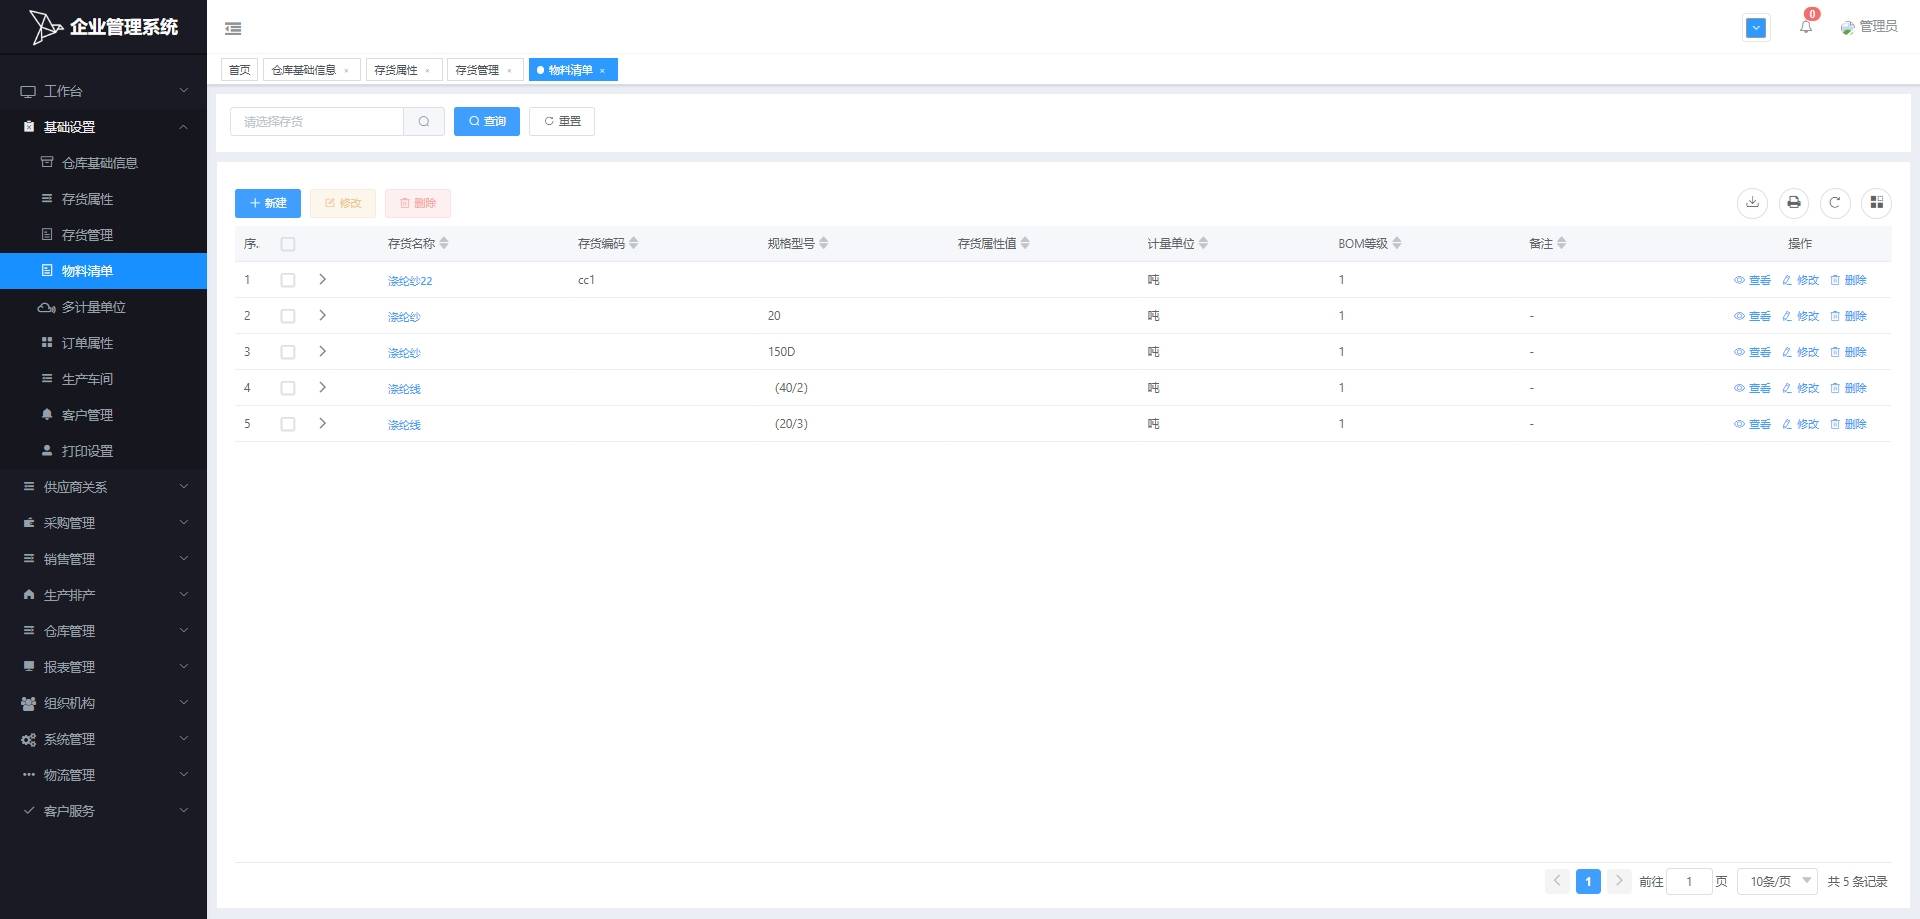Close the 仓库基础信息 tab
The height and width of the screenshot is (919, 1920).
pyautogui.click(x=346, y=71)
